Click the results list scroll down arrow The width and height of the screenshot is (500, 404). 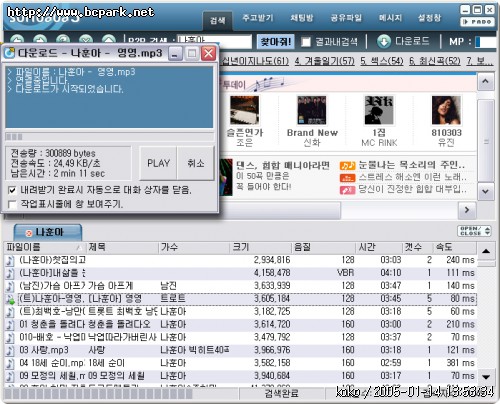(486, 377)
